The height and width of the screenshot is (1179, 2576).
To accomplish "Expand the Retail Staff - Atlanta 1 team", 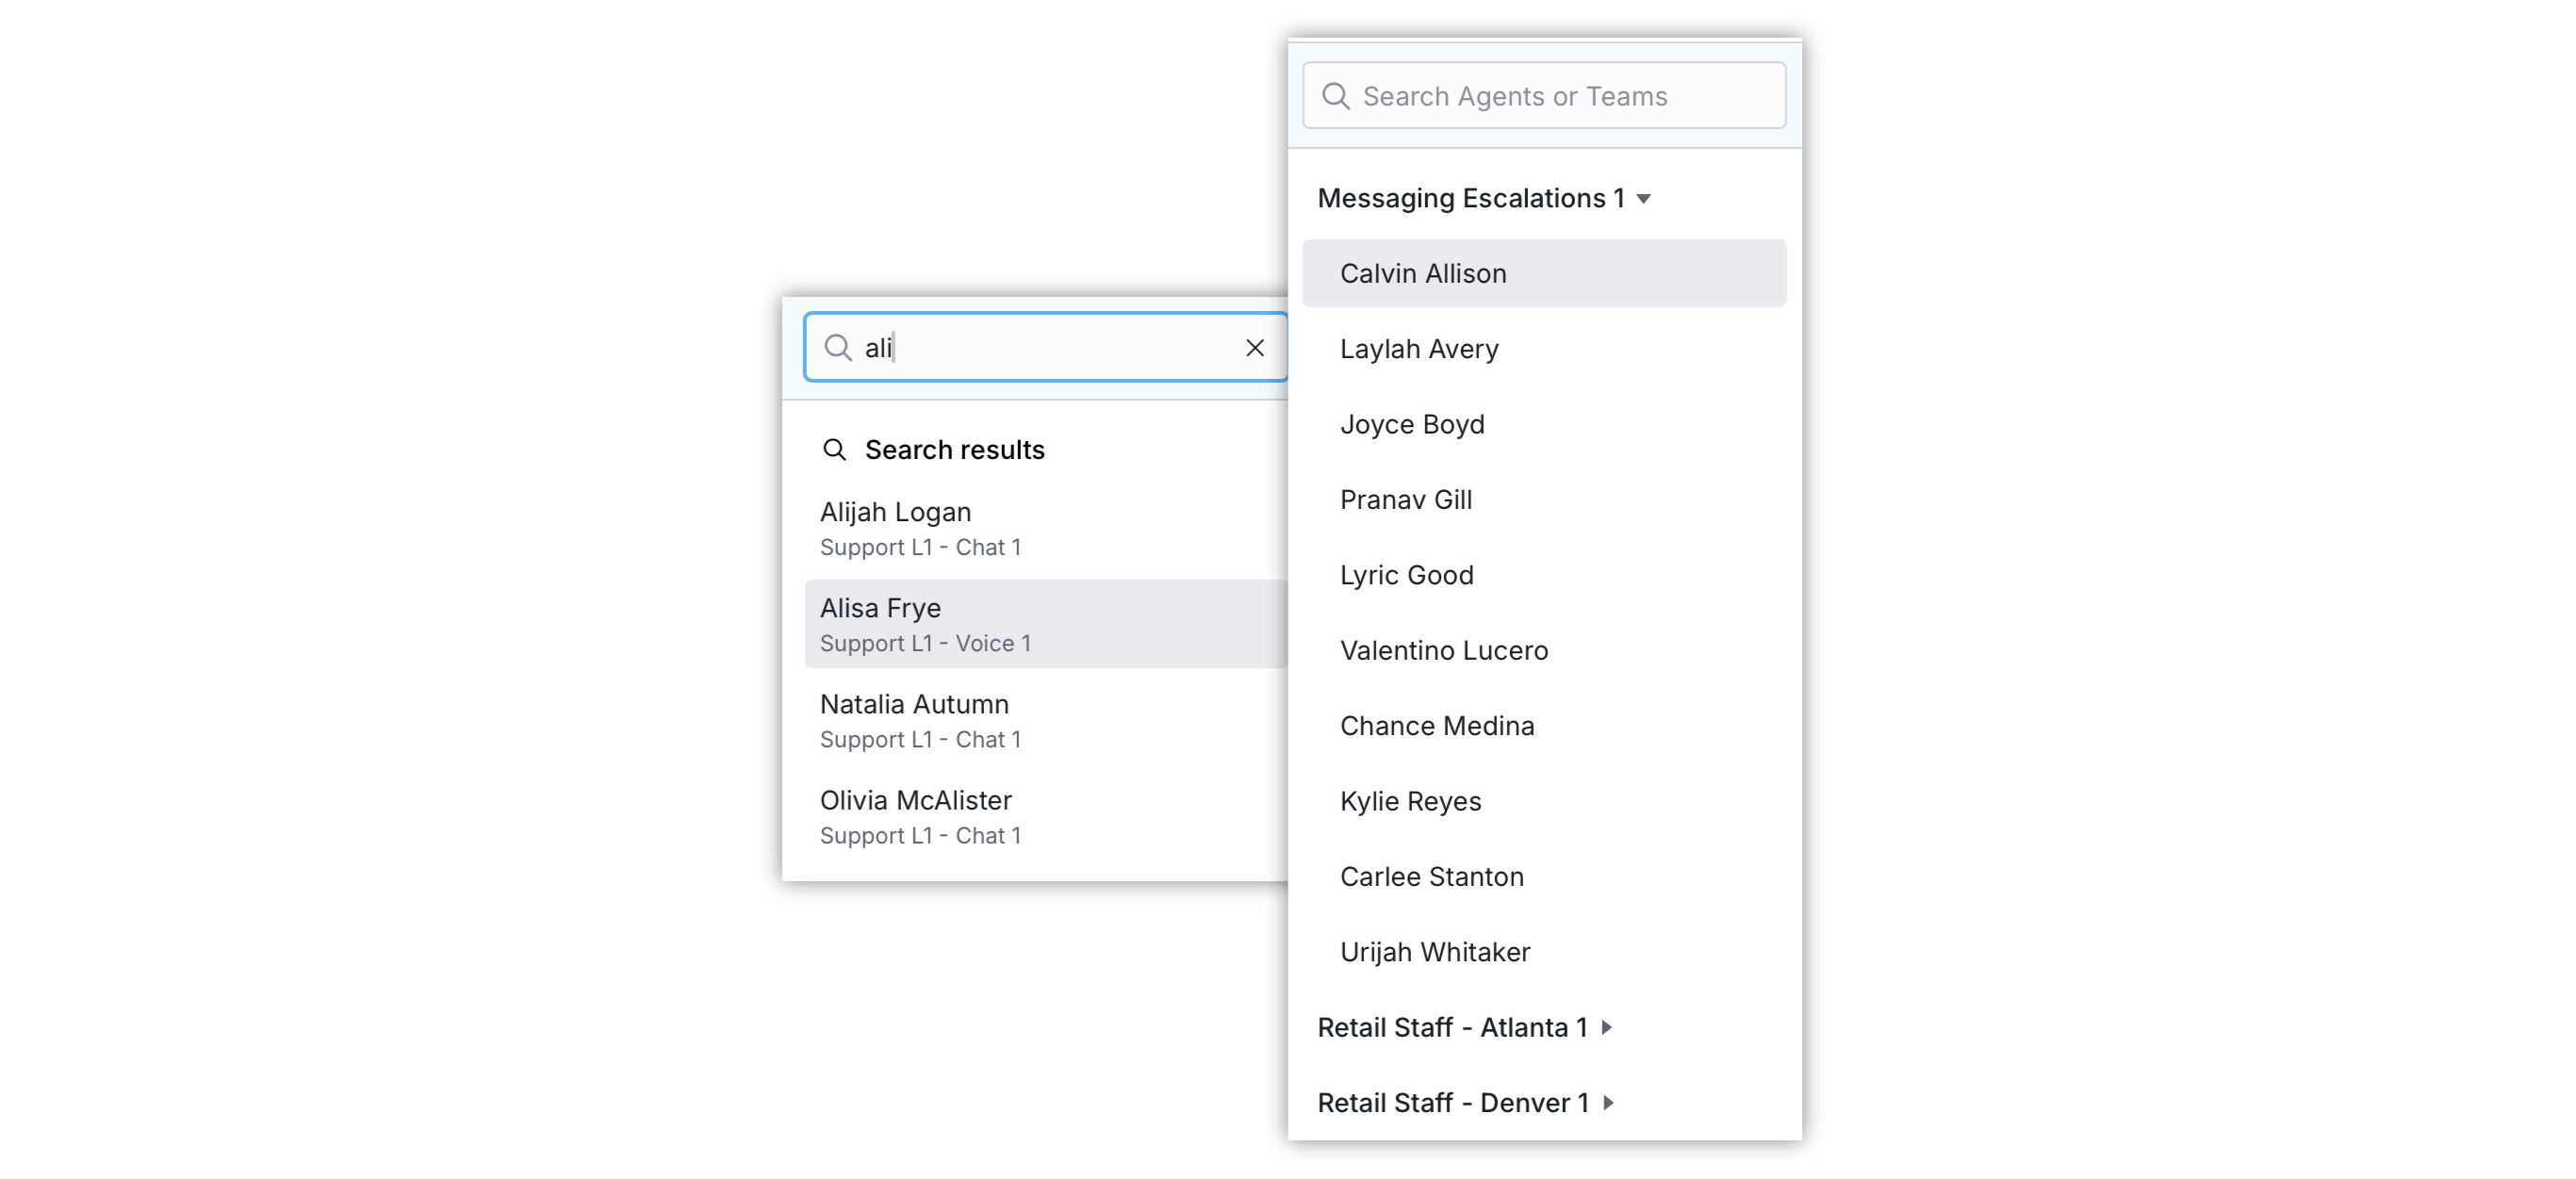I will tap(1606, 1027).
